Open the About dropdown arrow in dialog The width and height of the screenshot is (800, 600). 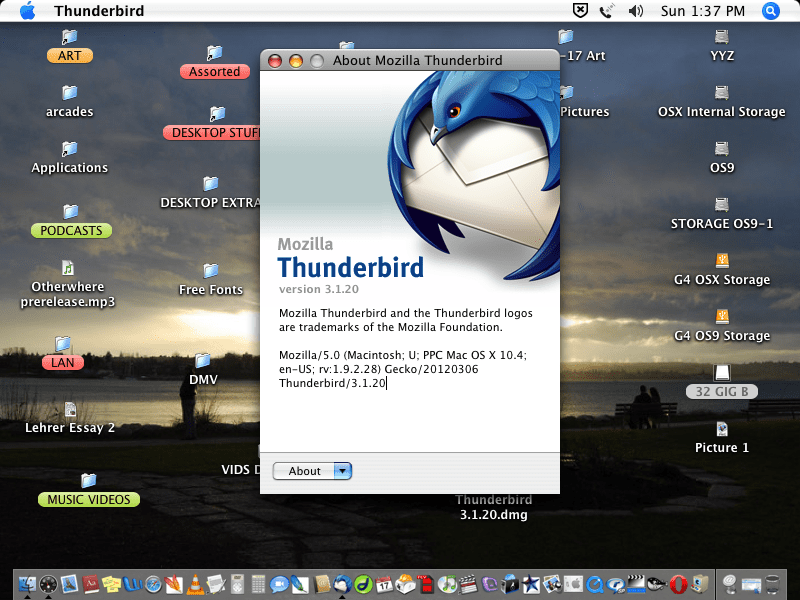[343, 471]
